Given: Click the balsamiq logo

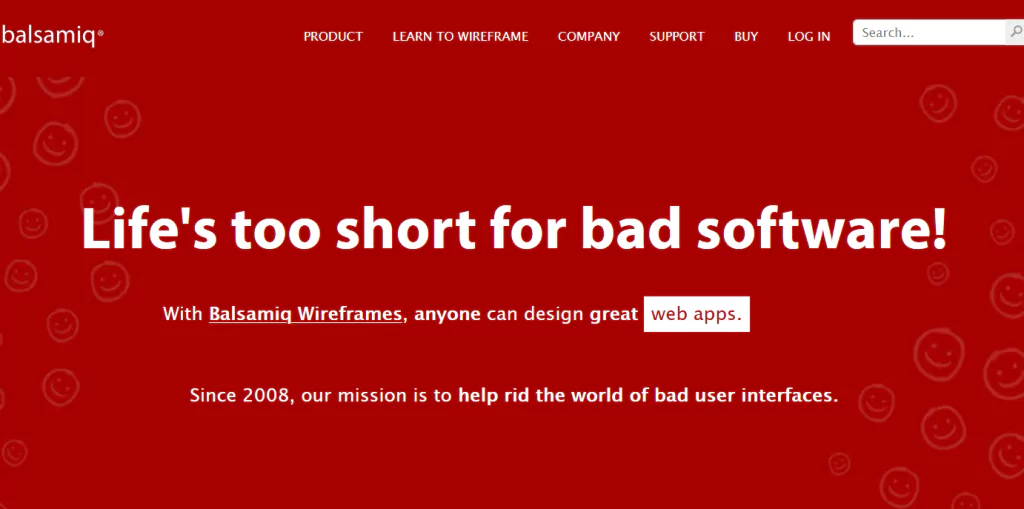Looking at the screenshot, I should click(x=52, y=36).
